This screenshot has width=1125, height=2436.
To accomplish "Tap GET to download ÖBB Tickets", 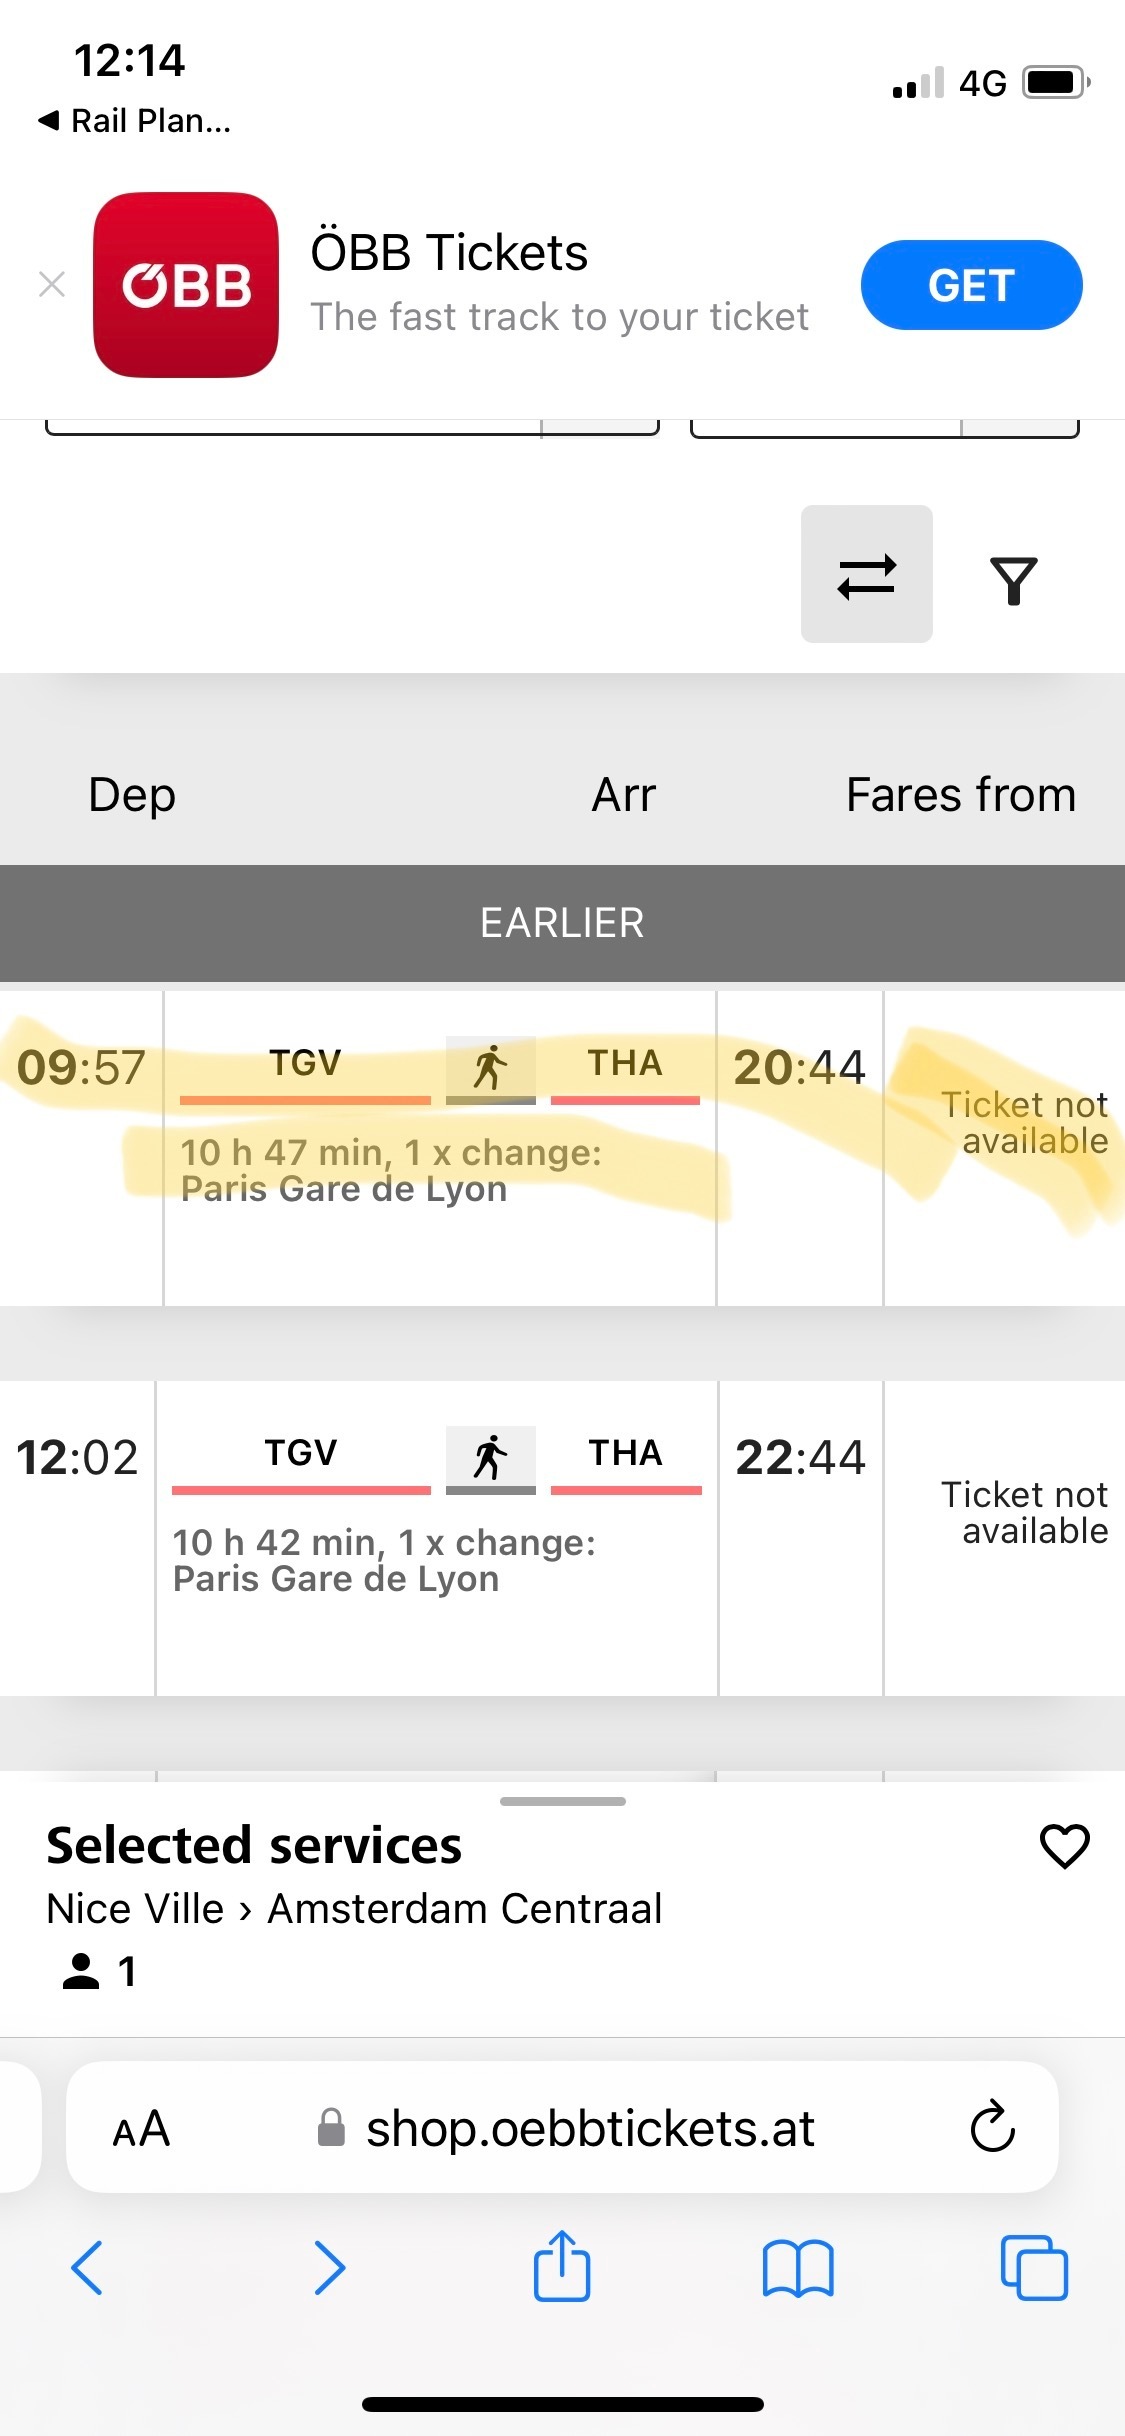I will 971,285.
